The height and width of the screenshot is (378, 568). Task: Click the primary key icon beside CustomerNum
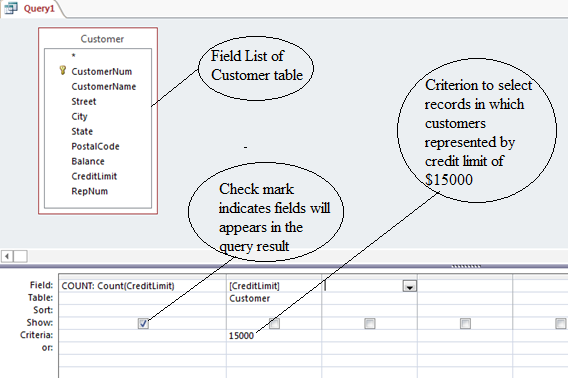(63, 70)
